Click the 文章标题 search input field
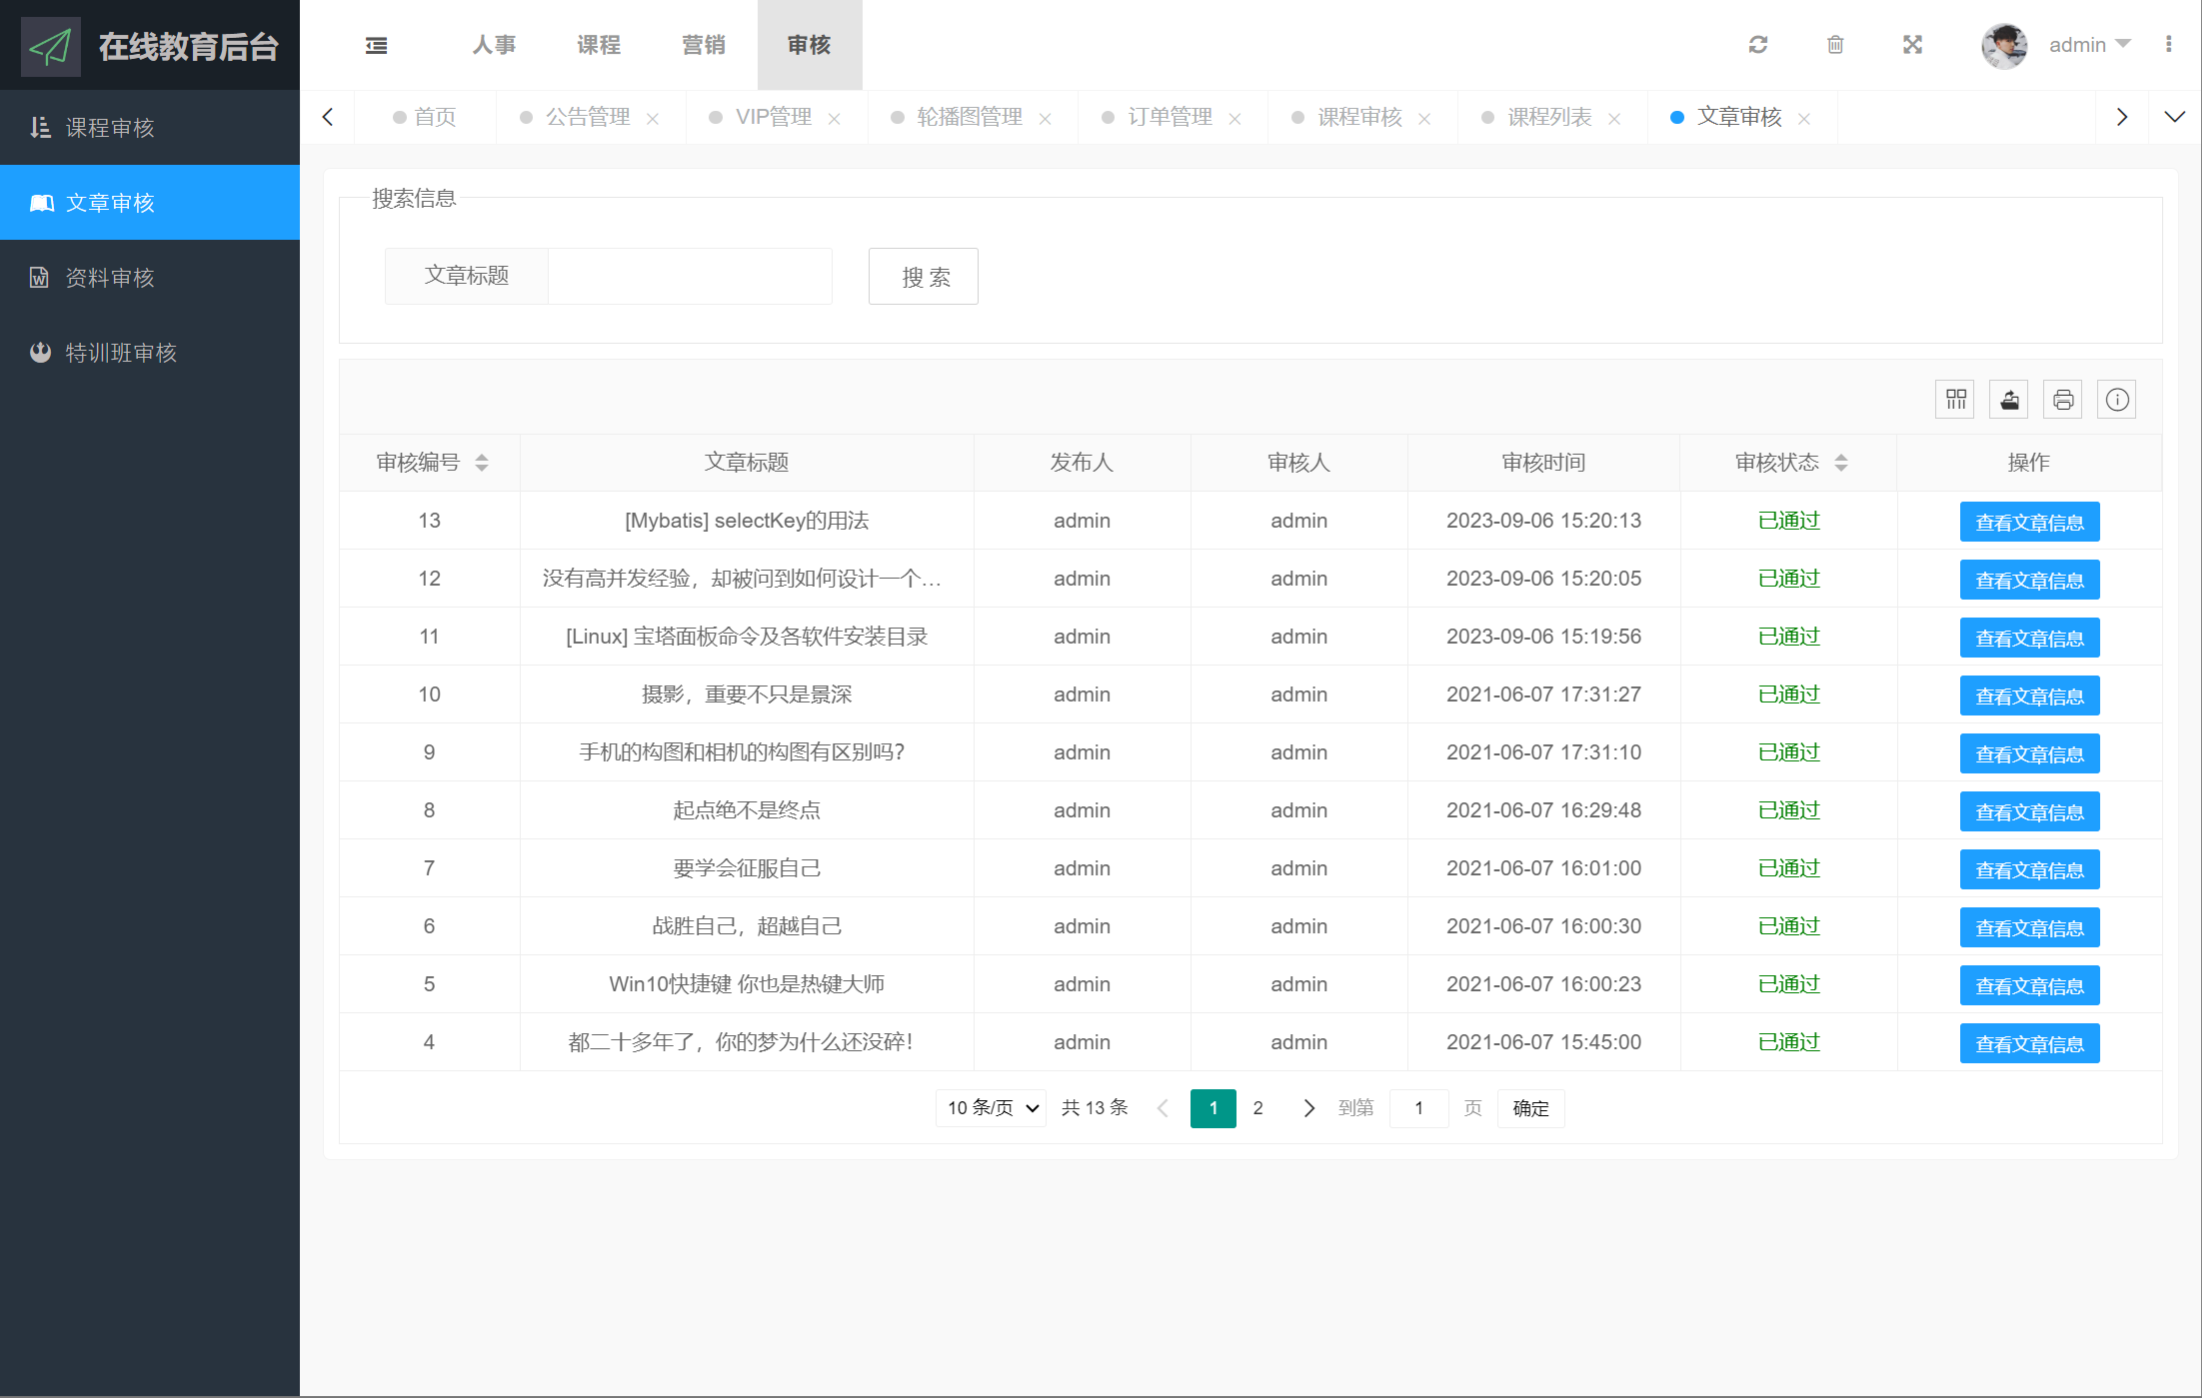 [x=689, y=276]
